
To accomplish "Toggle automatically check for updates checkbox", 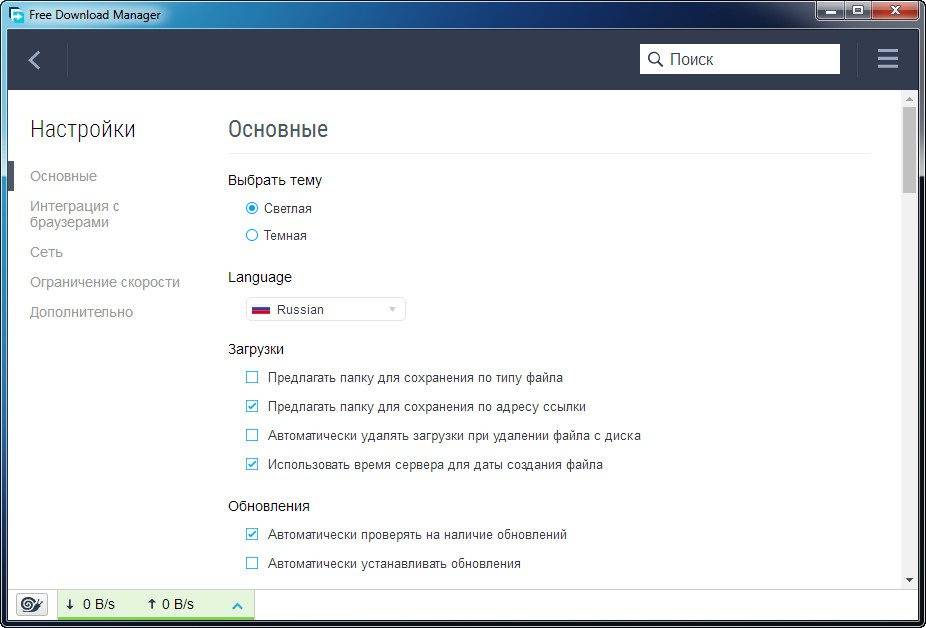I will [x=252, y=534].
